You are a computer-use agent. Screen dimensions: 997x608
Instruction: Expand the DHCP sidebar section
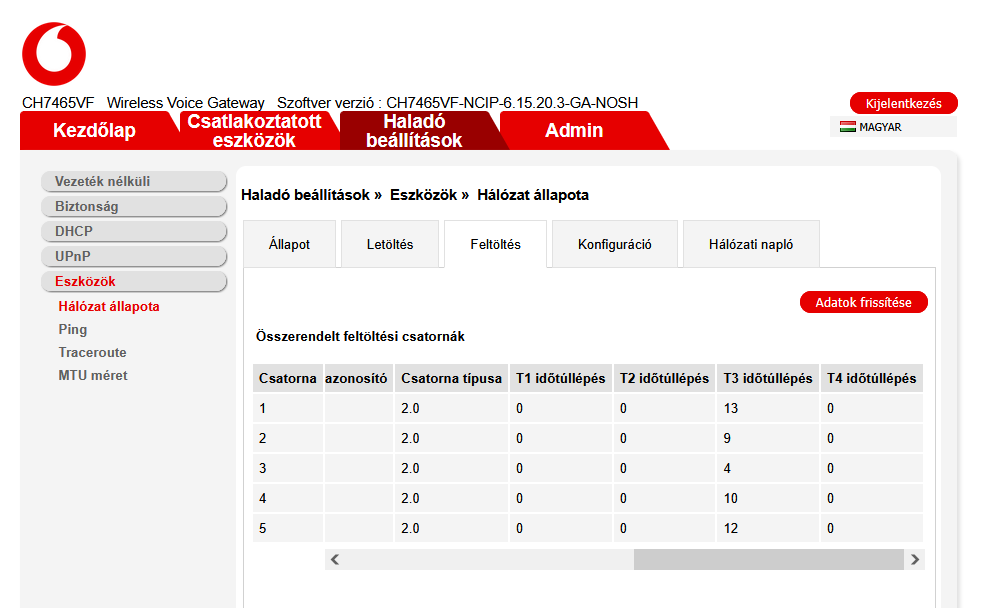point(134,231)
